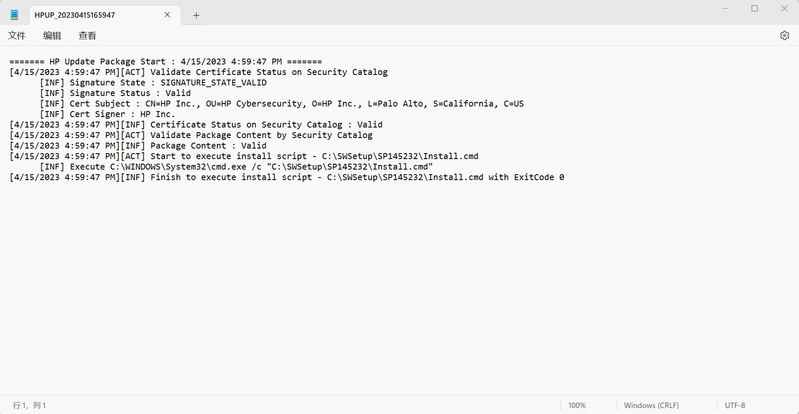Open the 文件 menu
The width and height of the screenshot is (799, 414).
(17, 36)
